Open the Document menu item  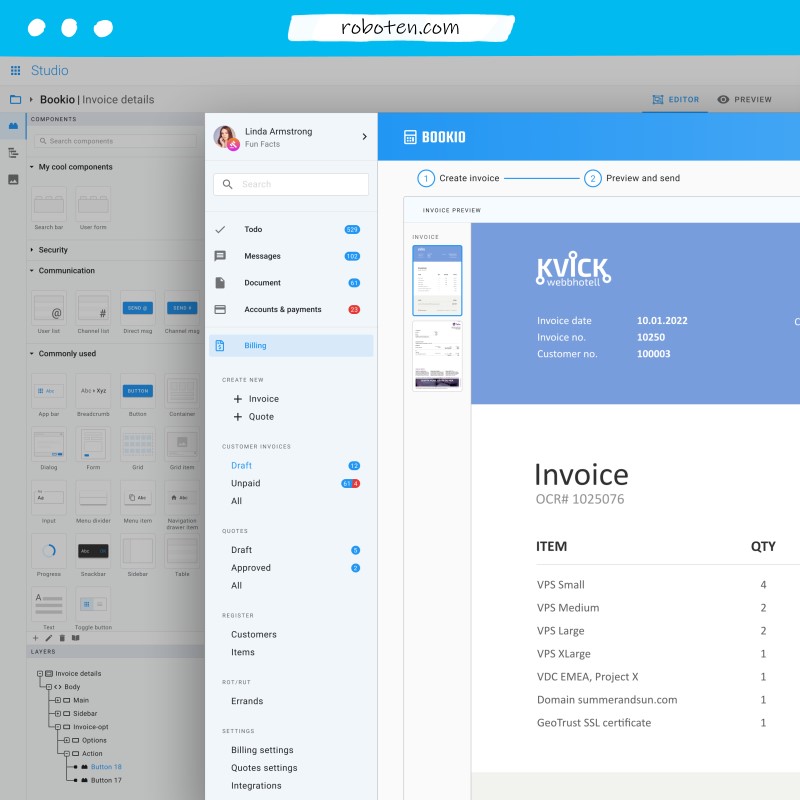point(291,283)
